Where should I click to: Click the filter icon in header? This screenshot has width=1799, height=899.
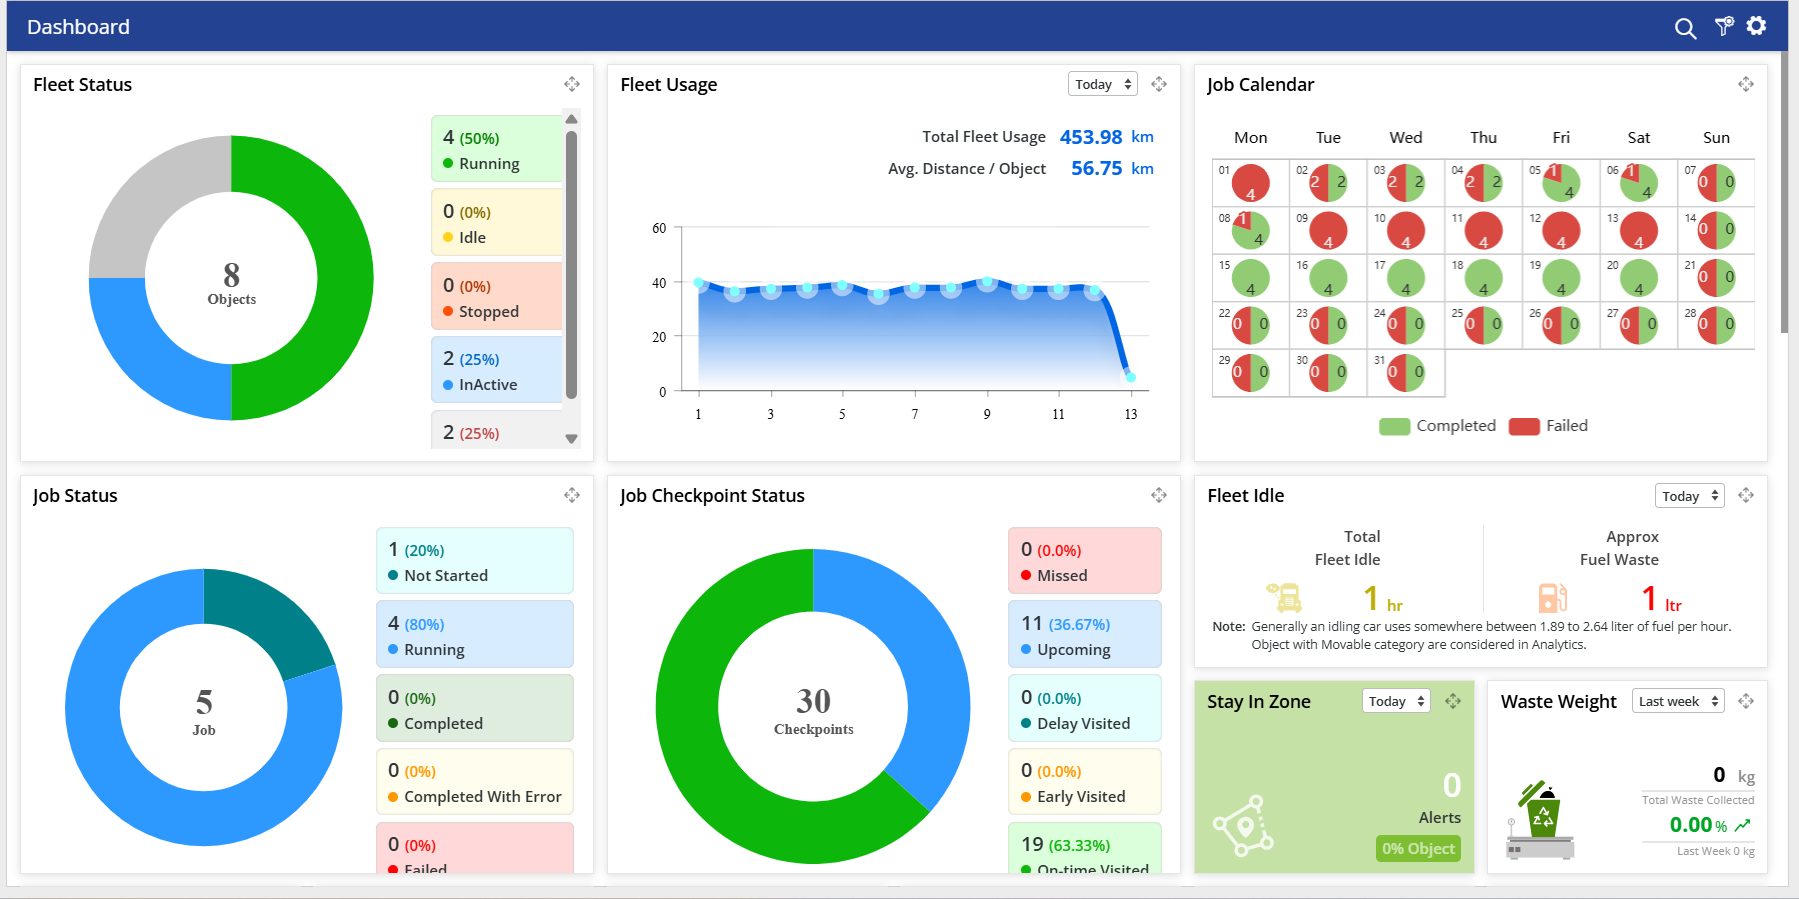click(1724, 27)
